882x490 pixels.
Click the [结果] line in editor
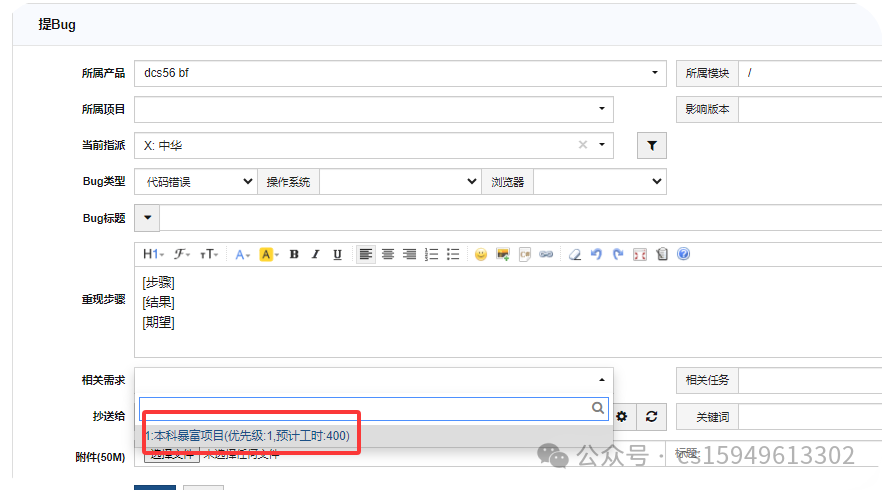pos(159,303)
